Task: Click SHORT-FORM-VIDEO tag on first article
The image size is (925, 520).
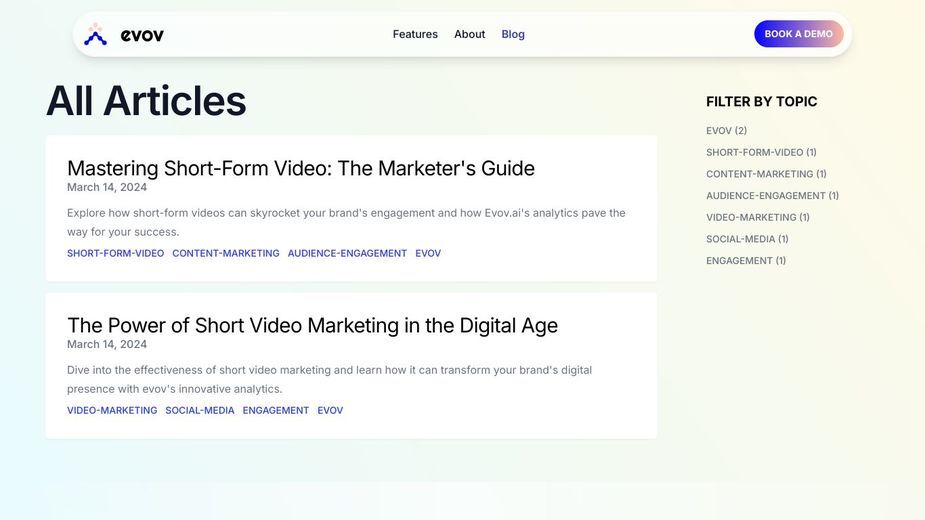Action: coord(116,253)
